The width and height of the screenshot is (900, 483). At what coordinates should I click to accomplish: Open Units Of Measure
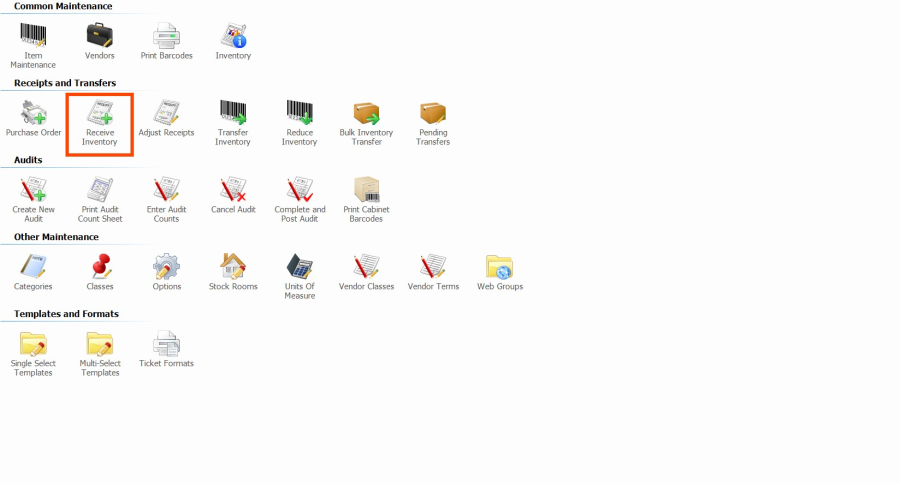click(299, 267)
